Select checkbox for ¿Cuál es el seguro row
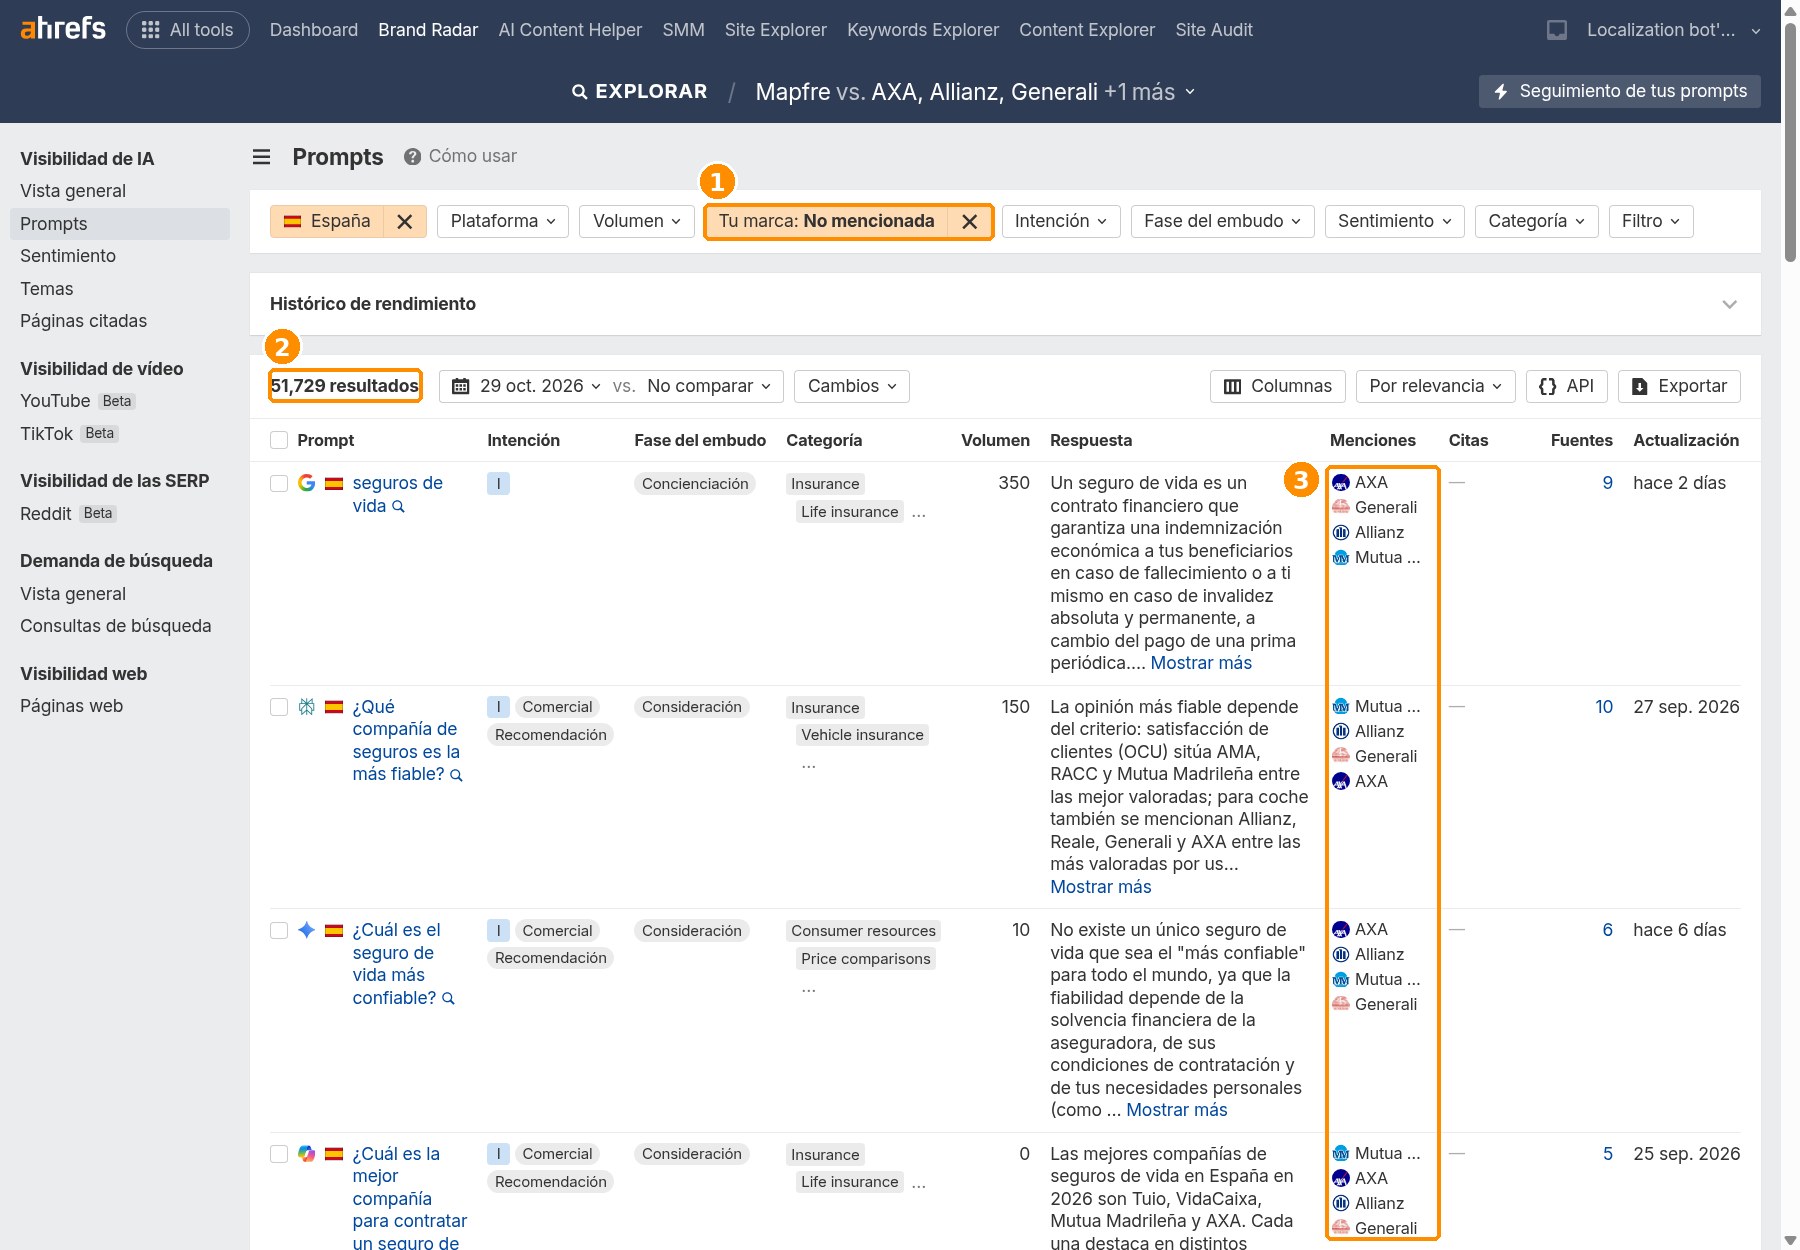 click(x=279, y=931)
